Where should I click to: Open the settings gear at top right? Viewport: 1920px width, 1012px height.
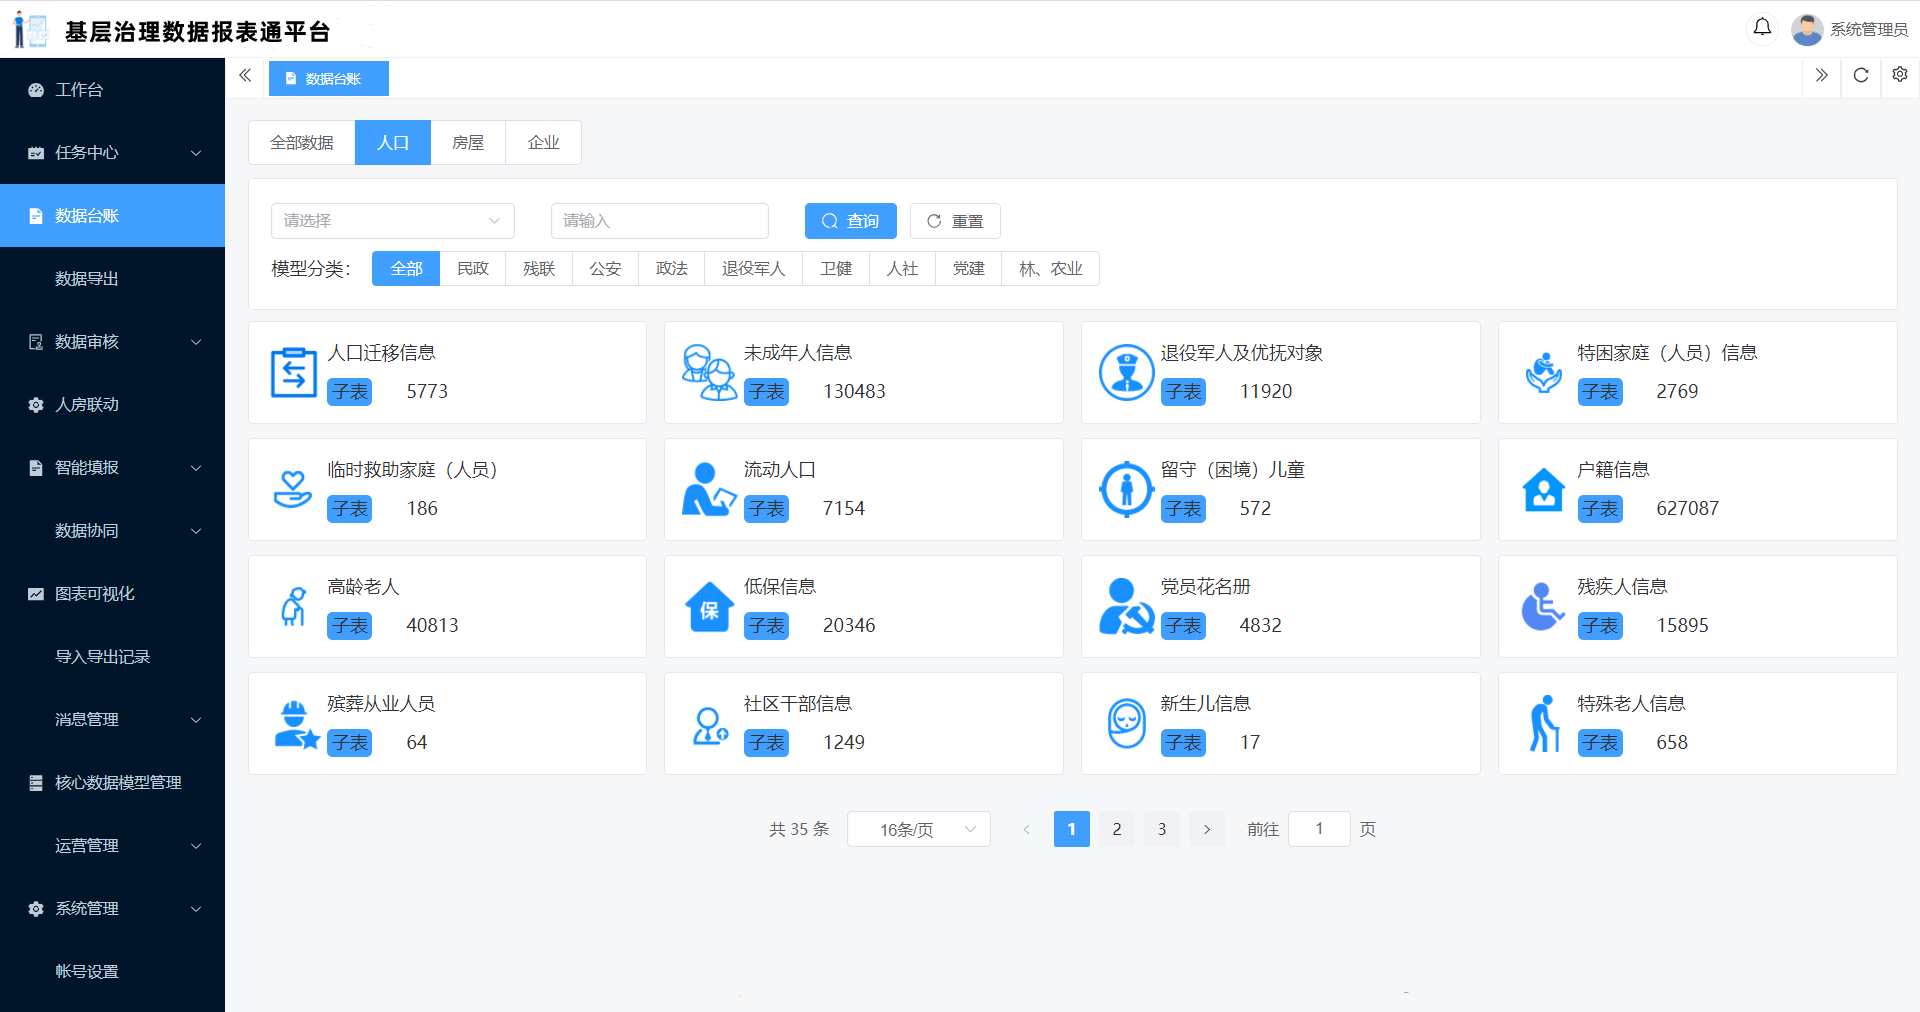click(1899, 75)
